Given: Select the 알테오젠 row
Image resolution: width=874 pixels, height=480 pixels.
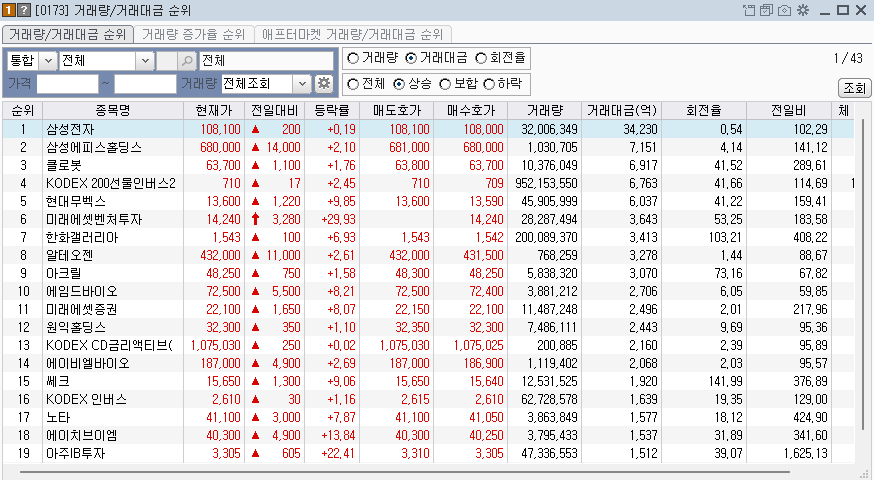Looking at the screenshot, I should [x=428, y=255].
